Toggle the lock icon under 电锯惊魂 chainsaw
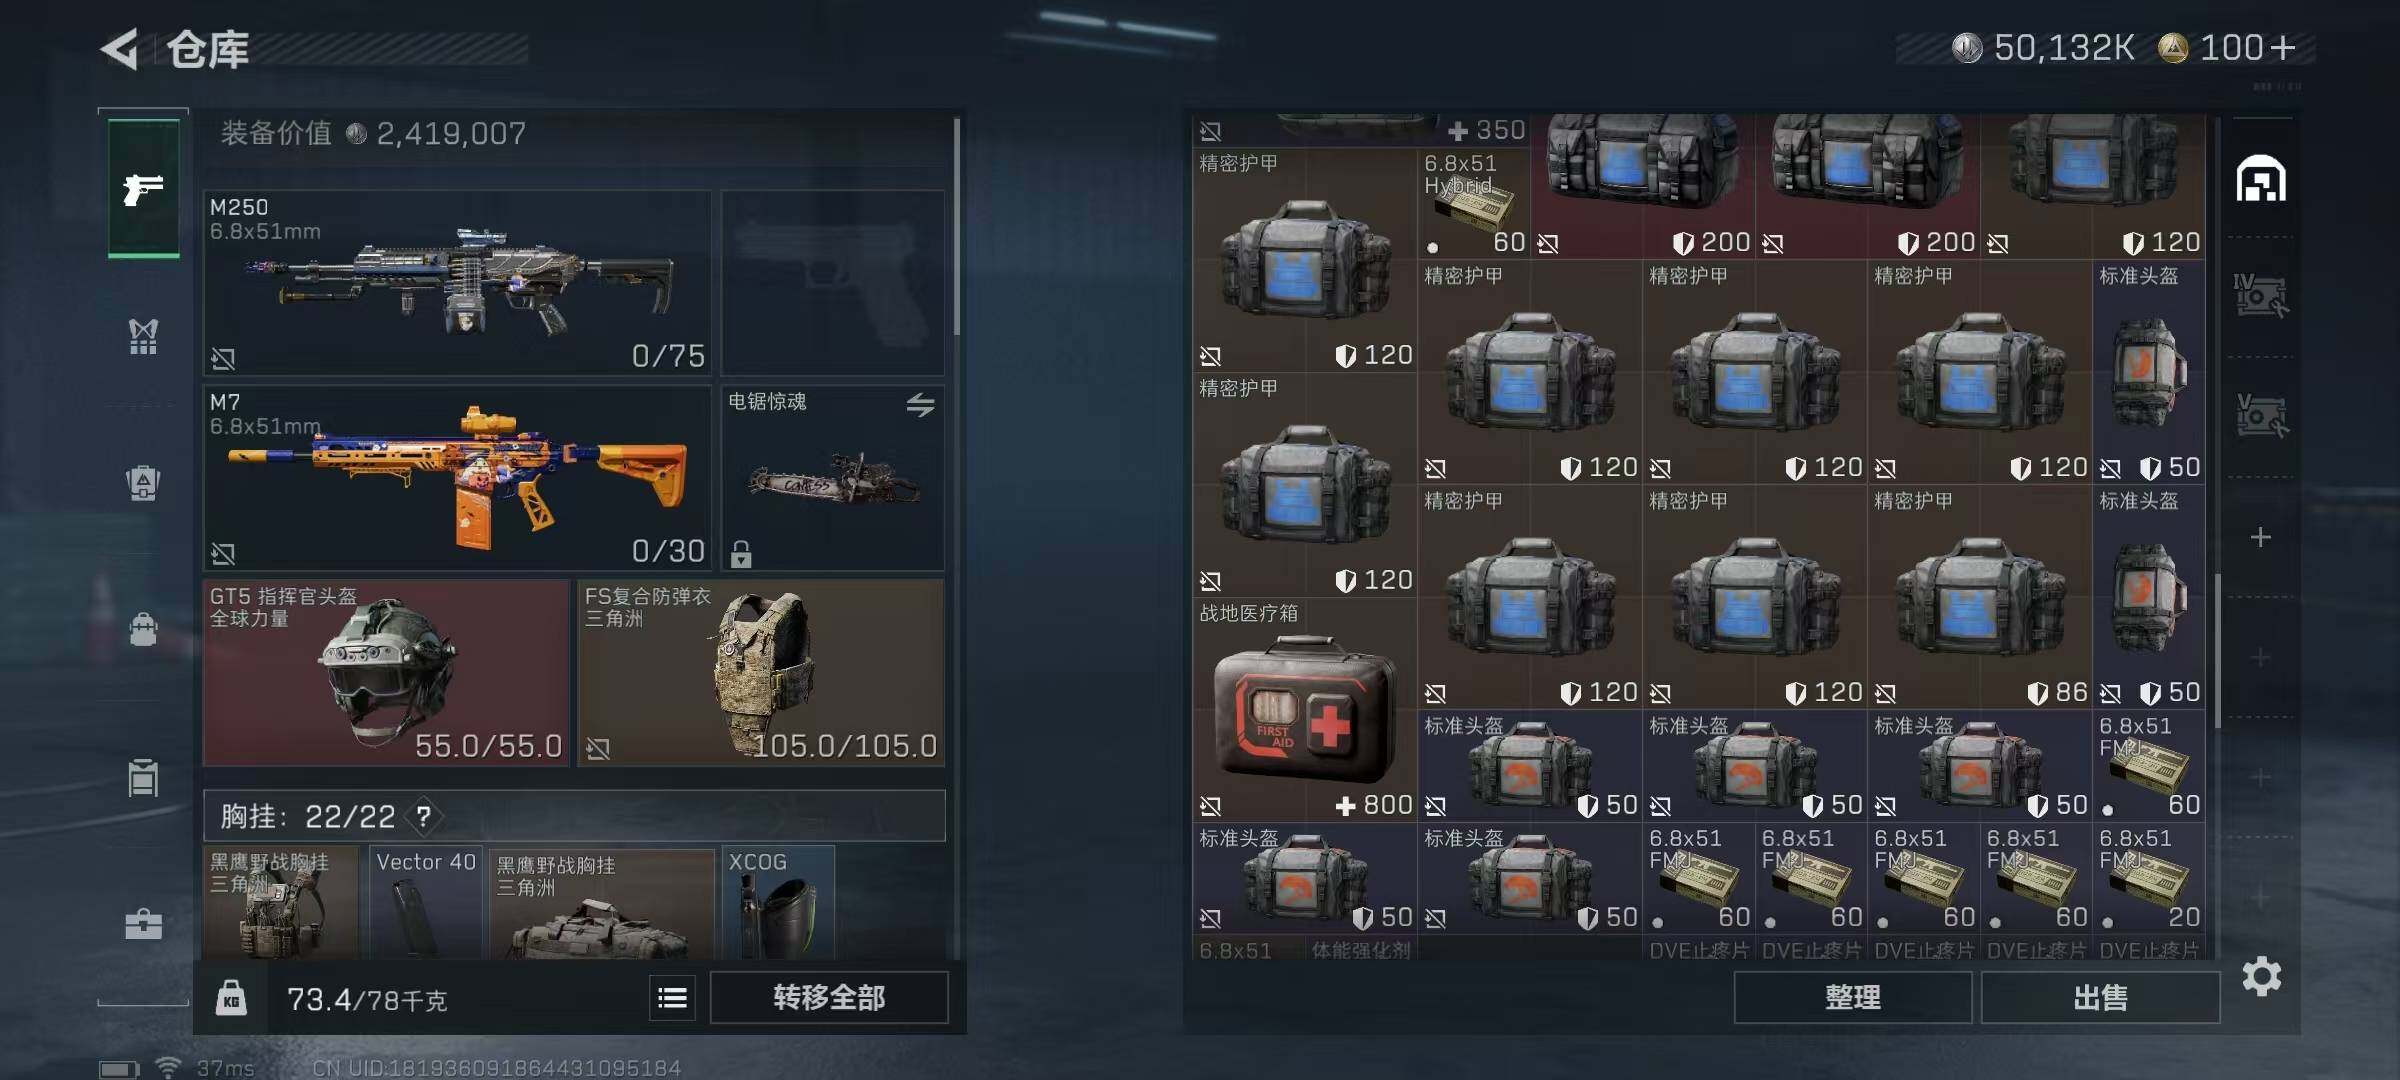This screenshot has height=1080, width=2400. click(x=741, y=553)
